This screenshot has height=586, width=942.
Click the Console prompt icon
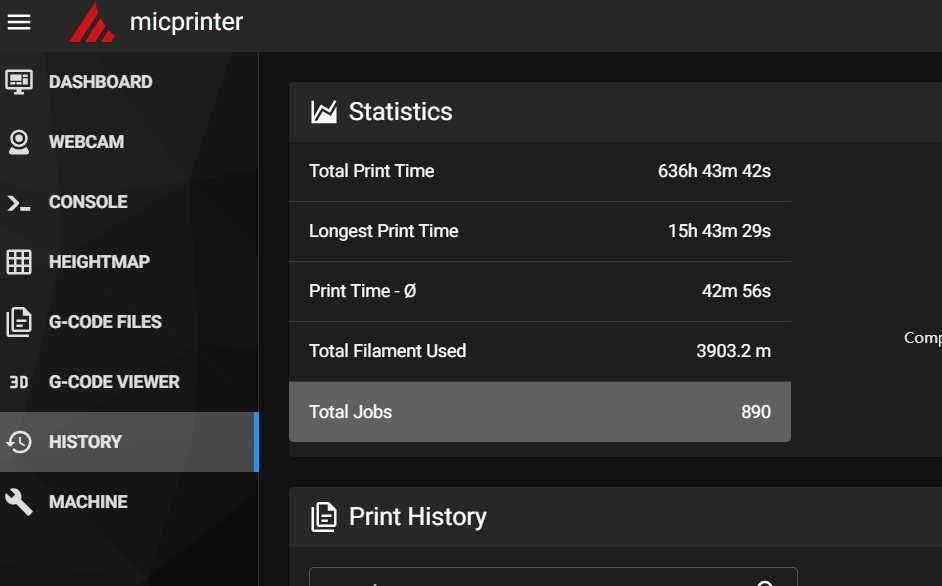pos(19,203)
